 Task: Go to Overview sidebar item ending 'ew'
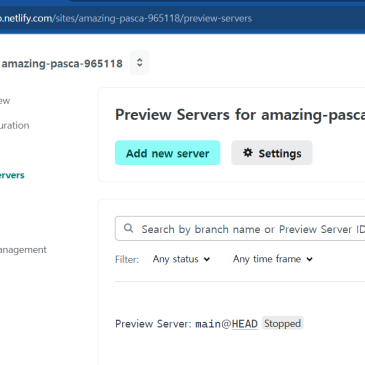(x=5, y=101)
